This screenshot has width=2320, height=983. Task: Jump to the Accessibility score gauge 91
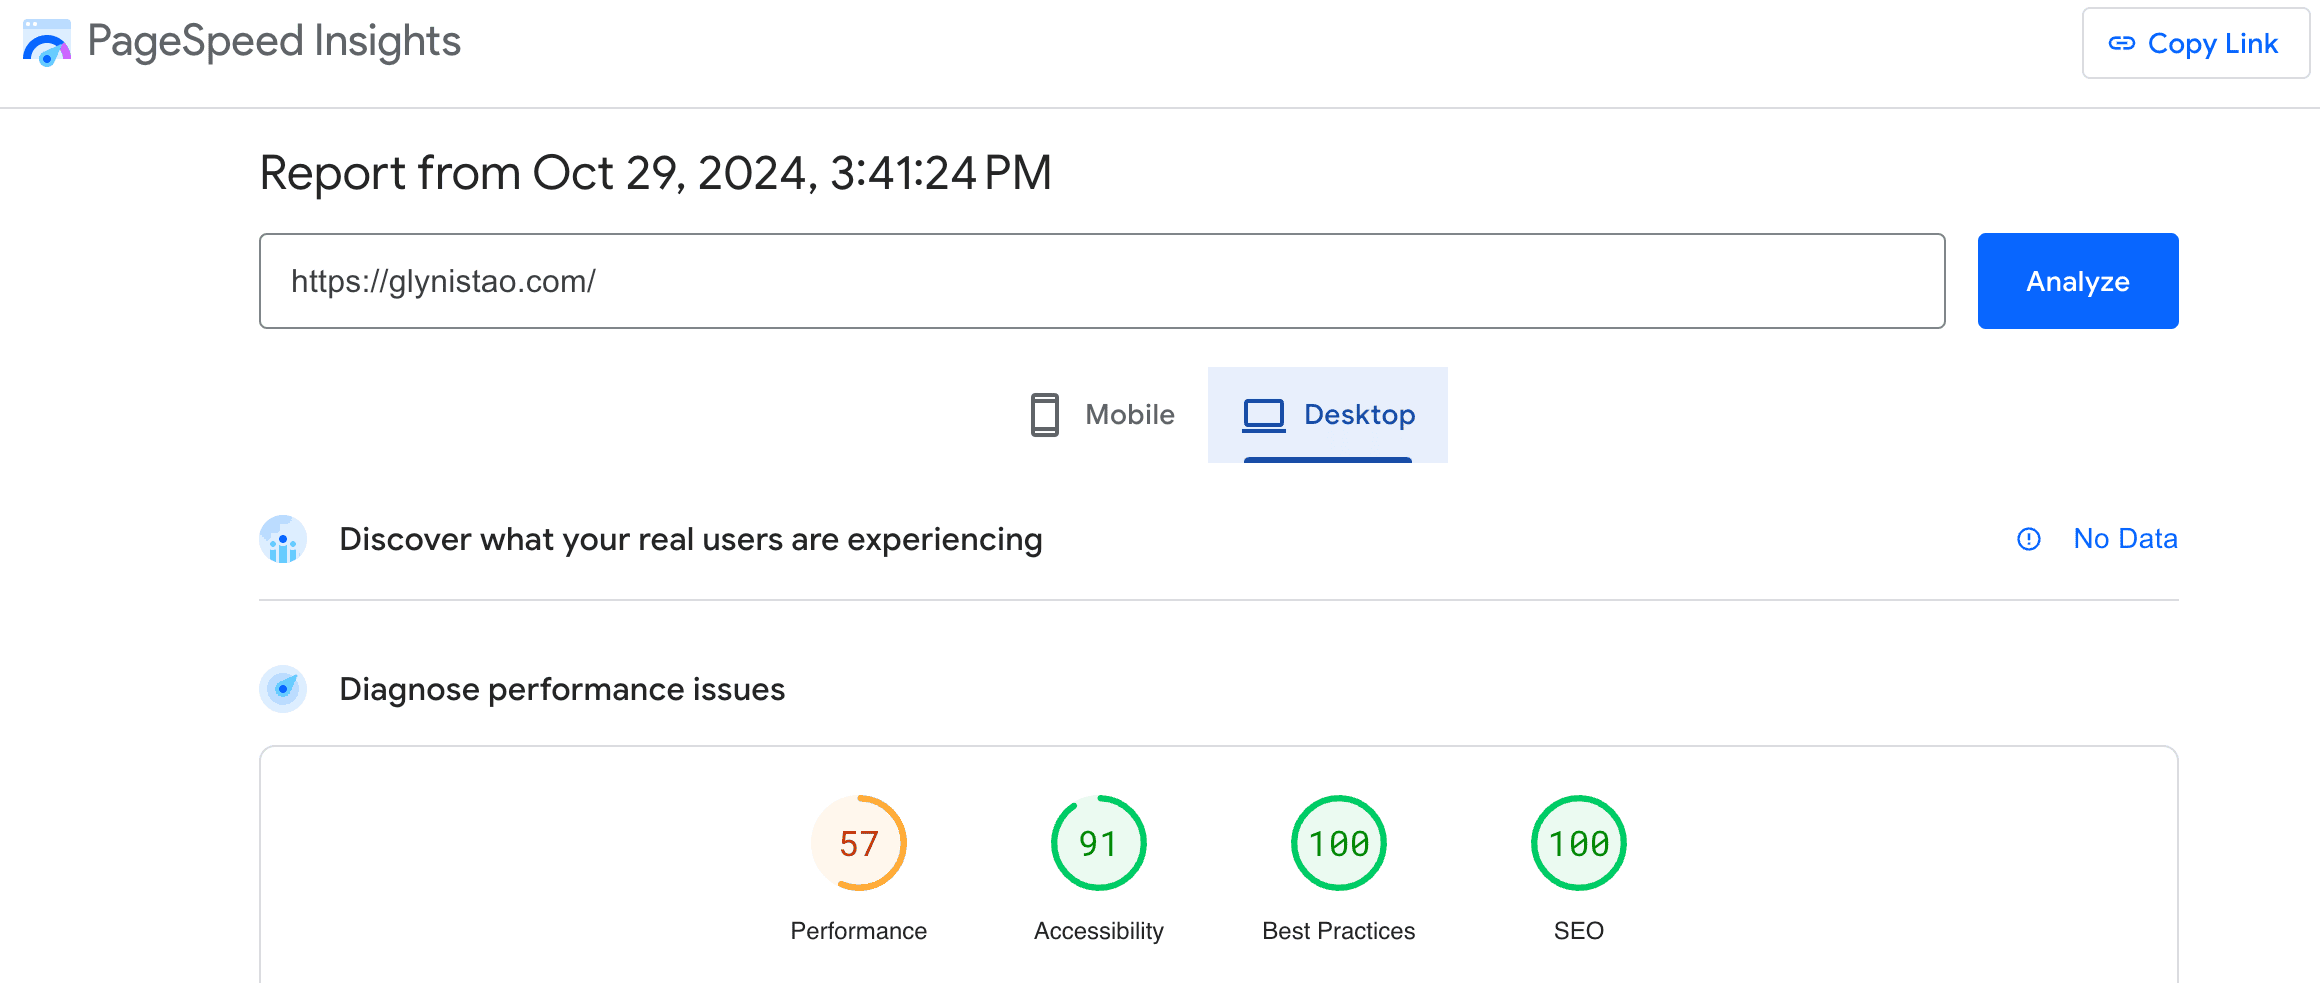pyautogui.click(x=1099, y=843)
